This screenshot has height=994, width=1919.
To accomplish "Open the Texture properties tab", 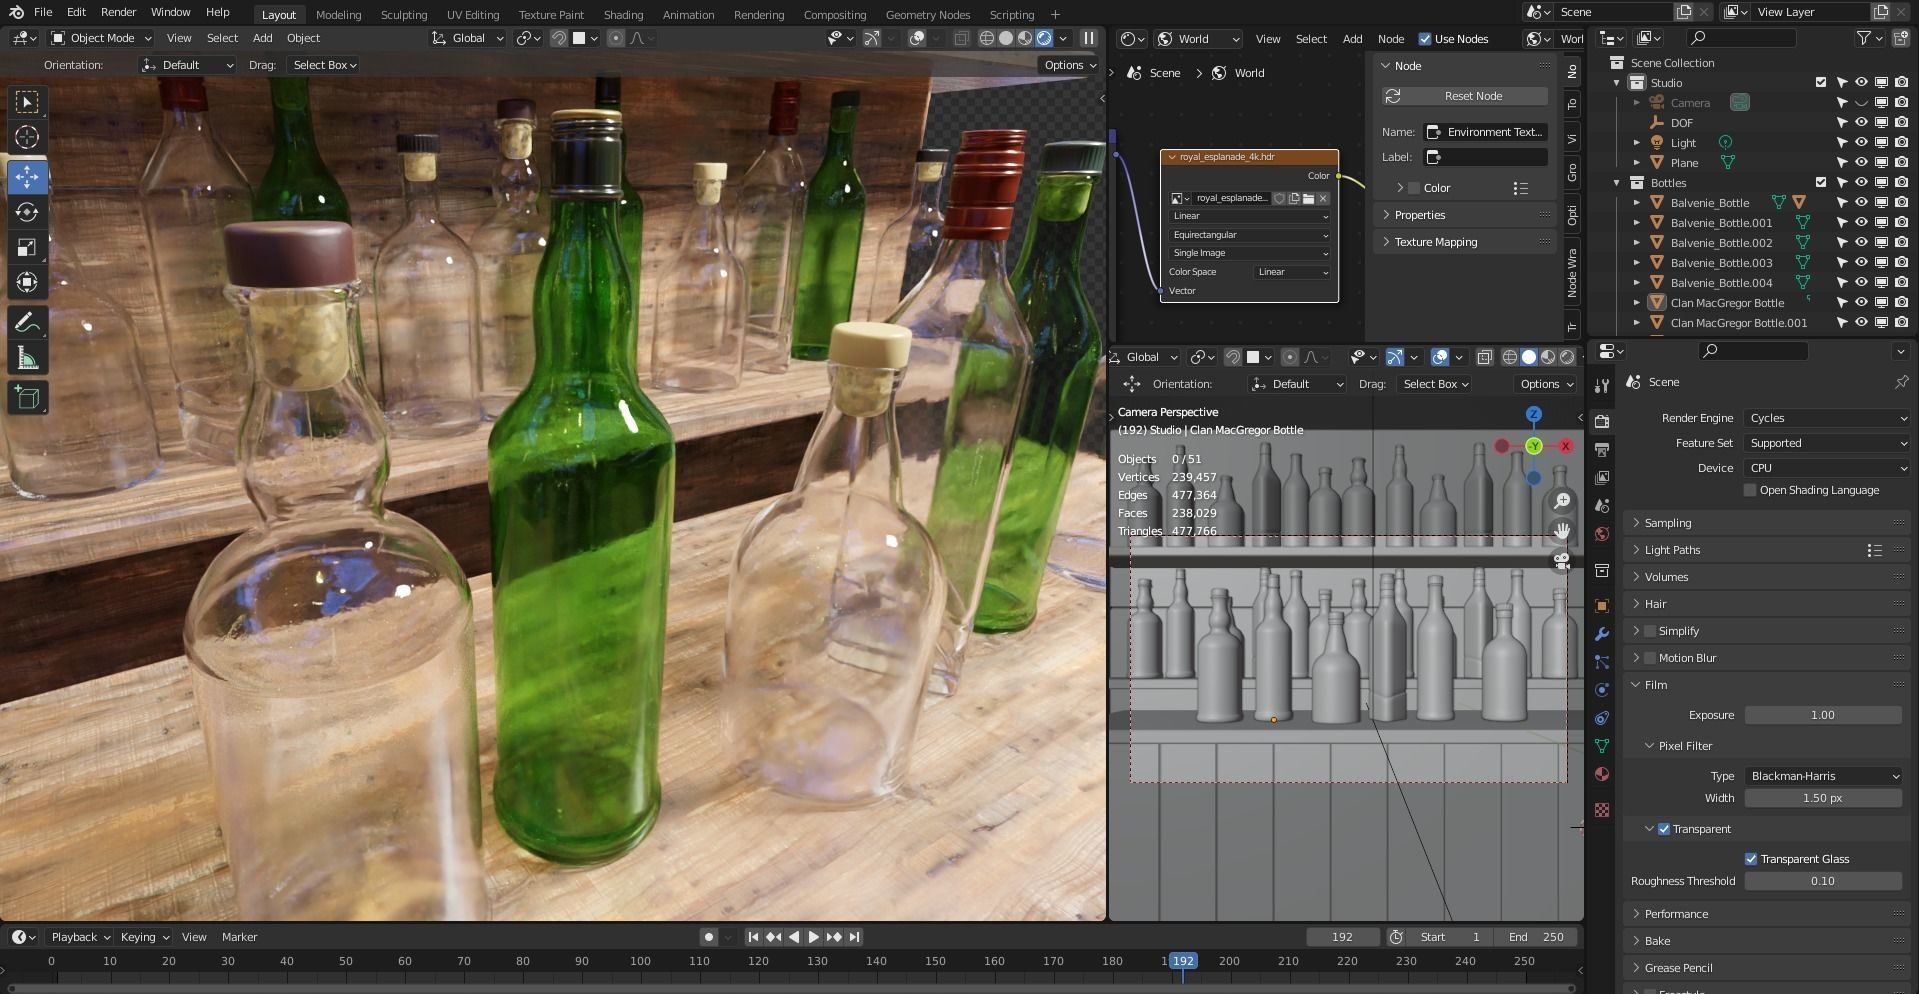I will 1602,810.
